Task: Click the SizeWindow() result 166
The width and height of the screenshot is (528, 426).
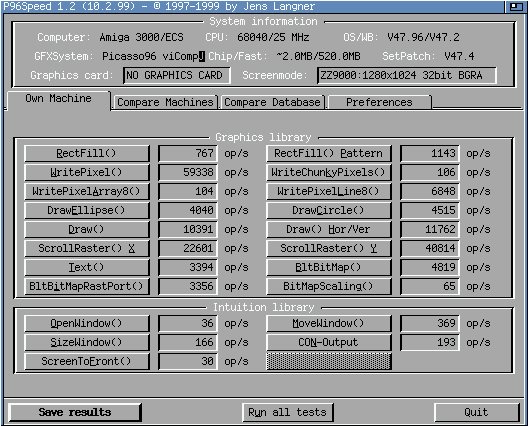Action: pos(188,342)
